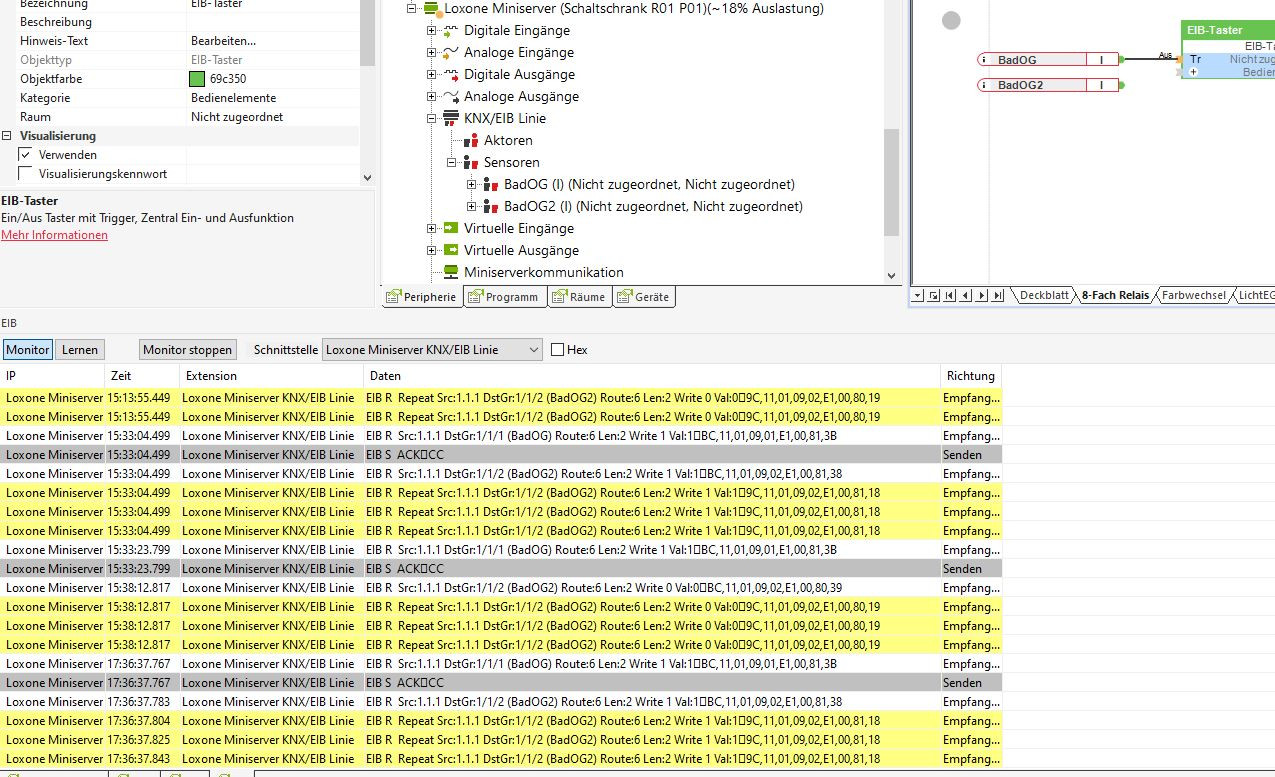Switch to the Programm tab
The height and width of the screenshot is (777, 1275).
(504, 297)
